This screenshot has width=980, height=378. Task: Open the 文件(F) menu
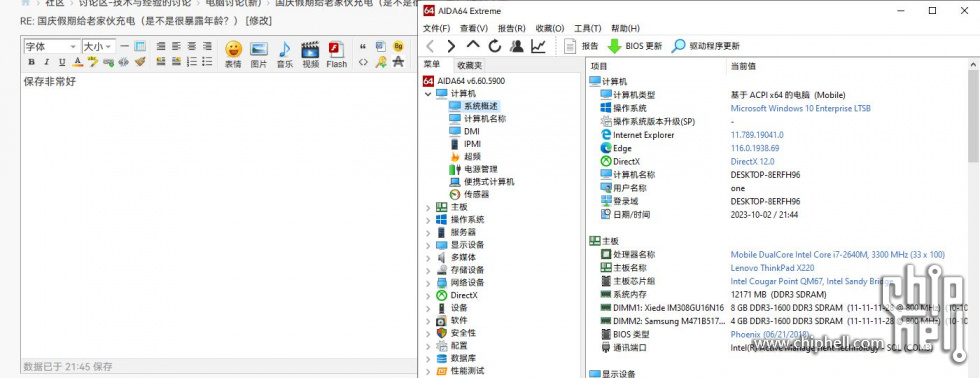(436, 28)
